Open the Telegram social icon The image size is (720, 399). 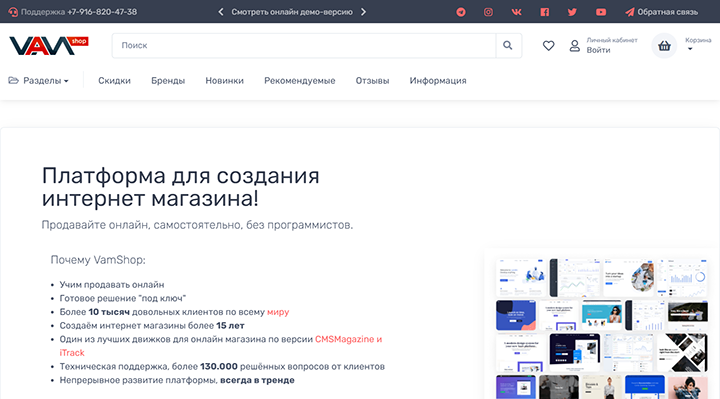coord(461,12)
